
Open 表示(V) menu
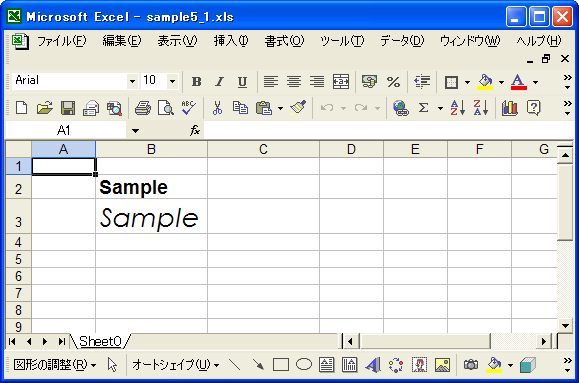[x=177, y=41]
